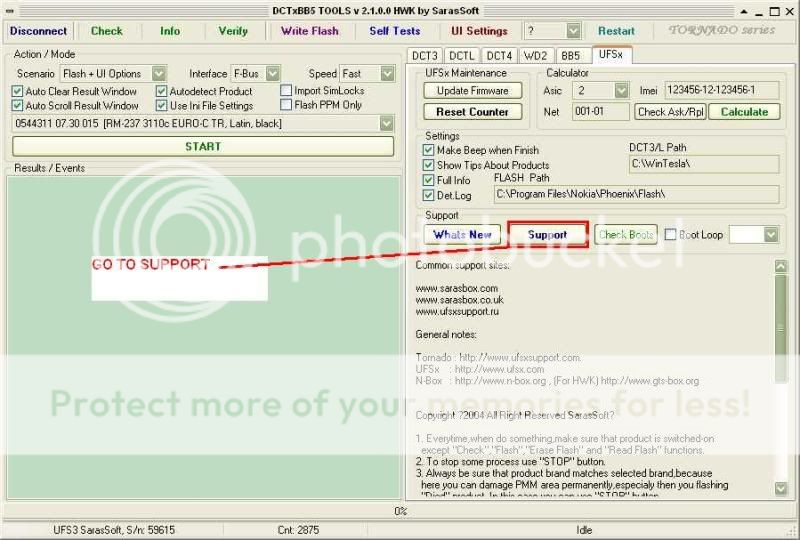Choose Write Flash in toolbar
Viewport: 800px width, 540px height.
click(310, 31)
